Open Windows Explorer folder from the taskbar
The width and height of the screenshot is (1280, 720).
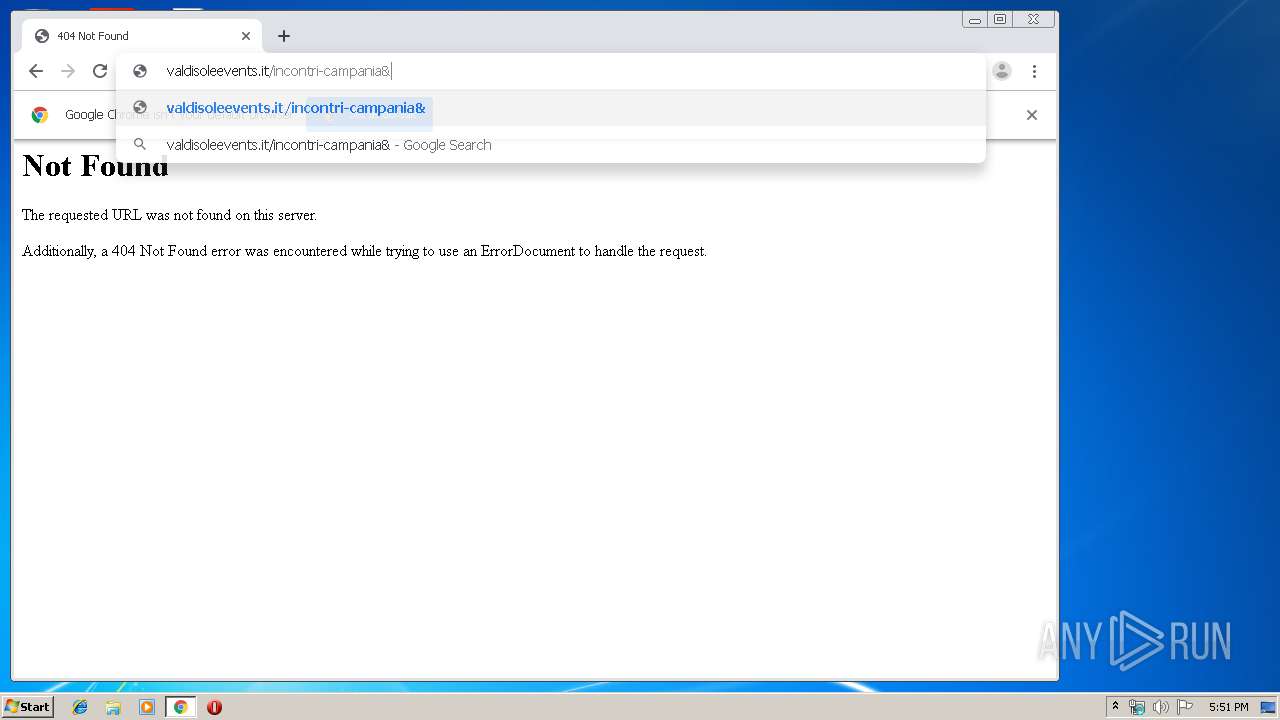pos(113,707)
